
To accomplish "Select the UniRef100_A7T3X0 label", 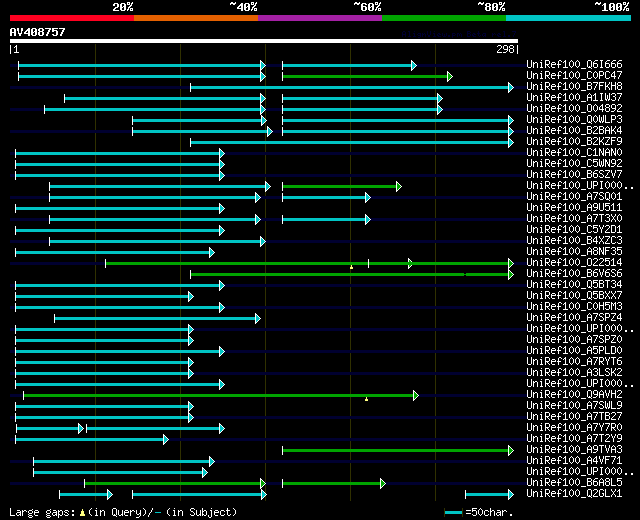I will [574, 219].
